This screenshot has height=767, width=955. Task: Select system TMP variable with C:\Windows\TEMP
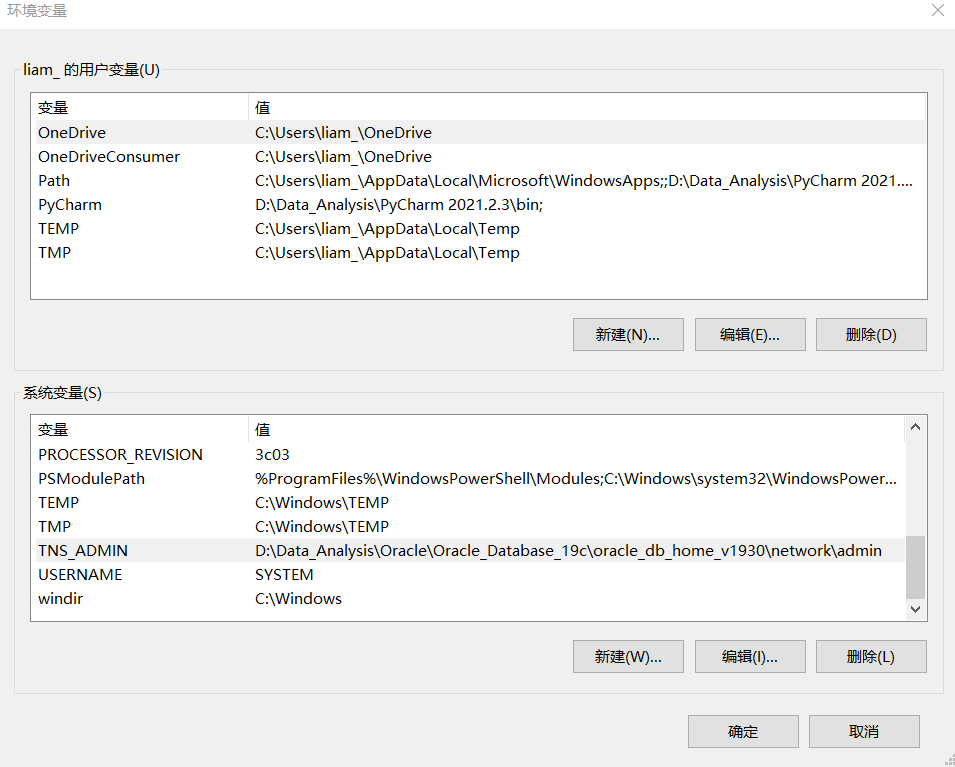tap(470, 526)
